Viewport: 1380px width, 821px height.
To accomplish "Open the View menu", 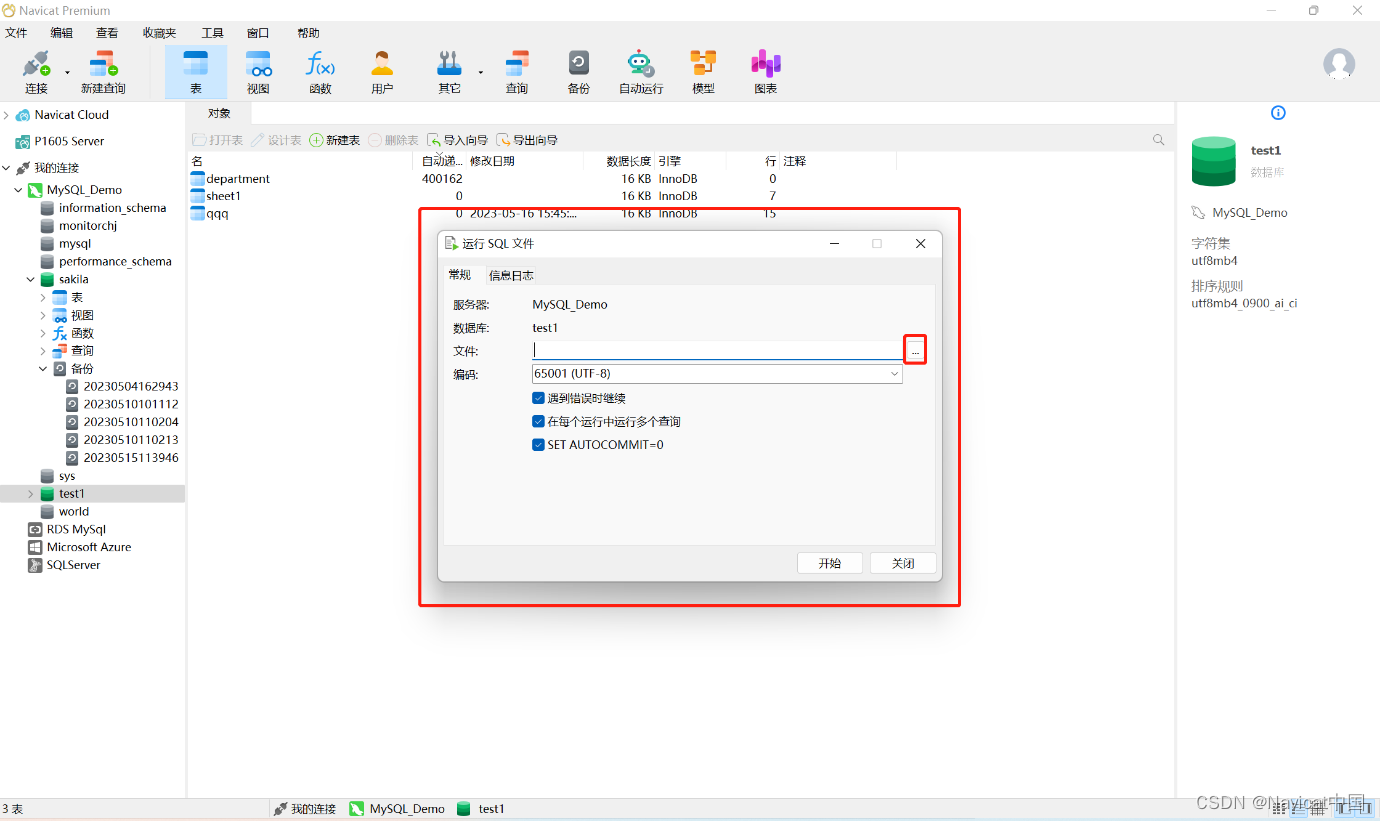I will tap(107, 33).
